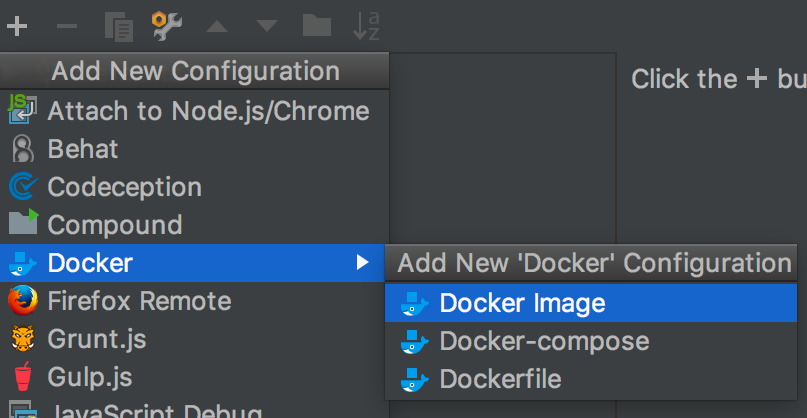Pick the Compound configuration entry
This screenshot has height=418, width=807.
[114, 225]
